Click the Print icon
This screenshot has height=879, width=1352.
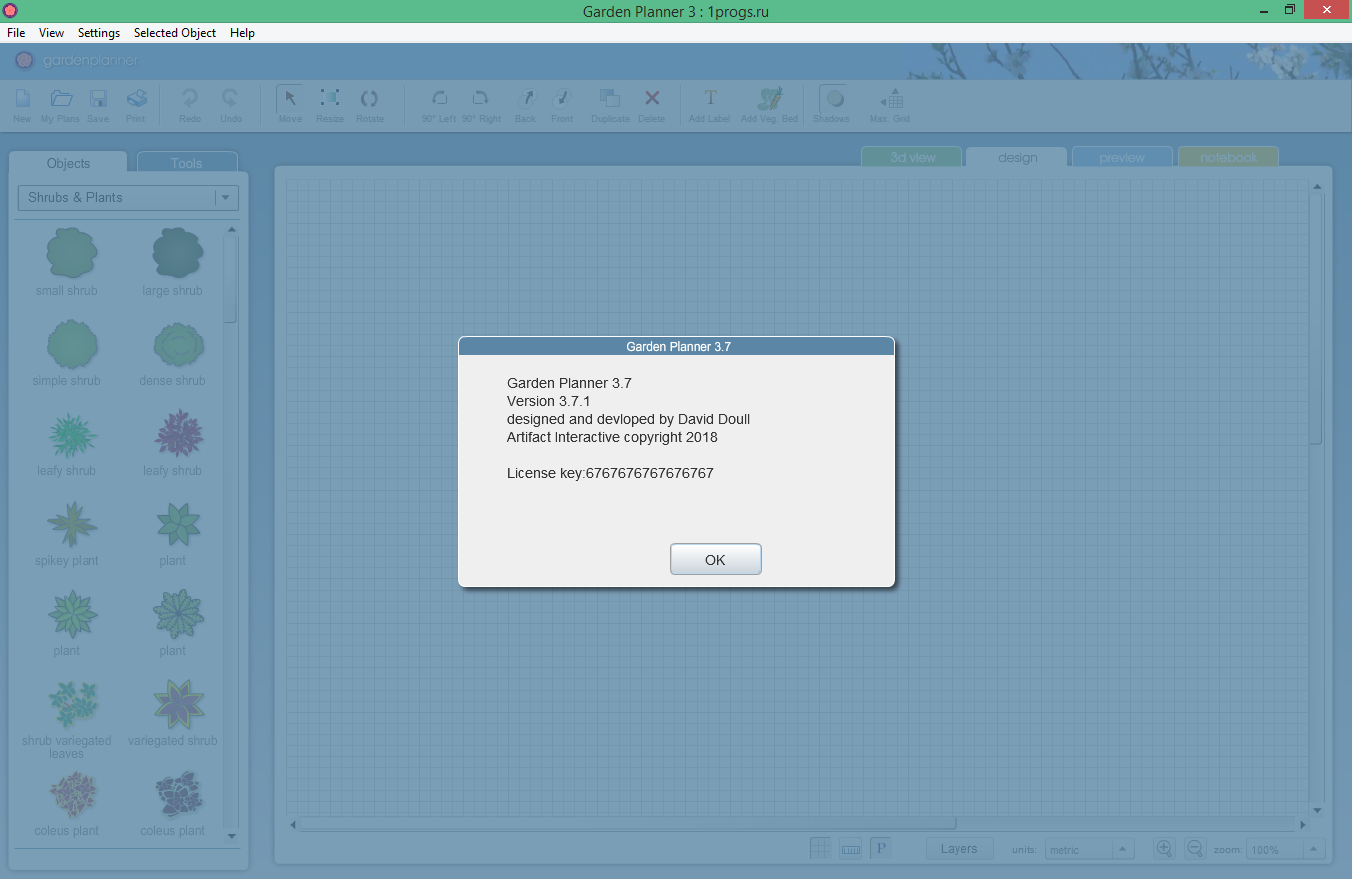pyautogui.click(x=136, y=99)
